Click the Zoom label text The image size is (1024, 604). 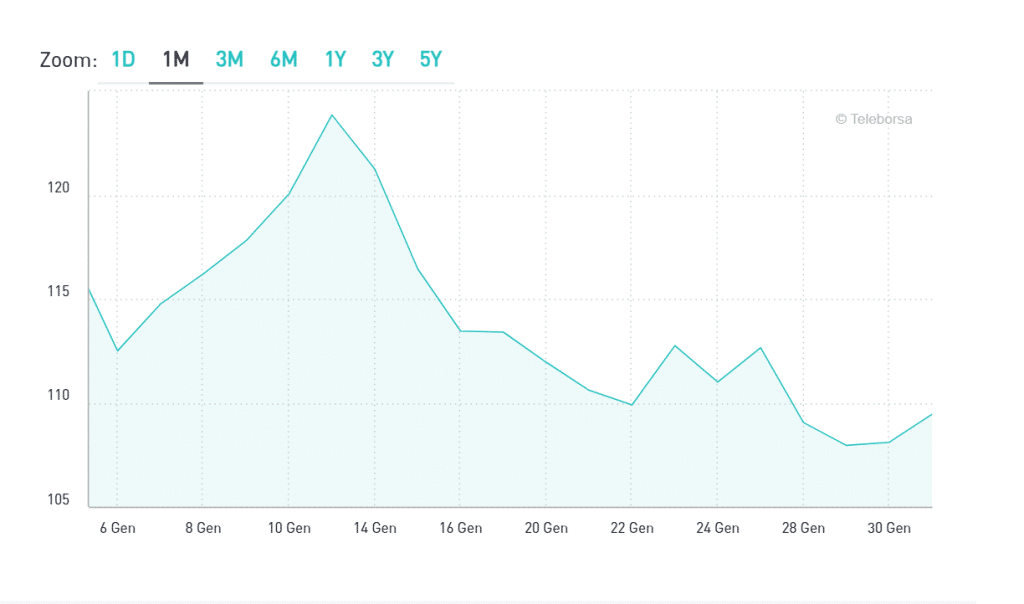(x=68, y=61)
